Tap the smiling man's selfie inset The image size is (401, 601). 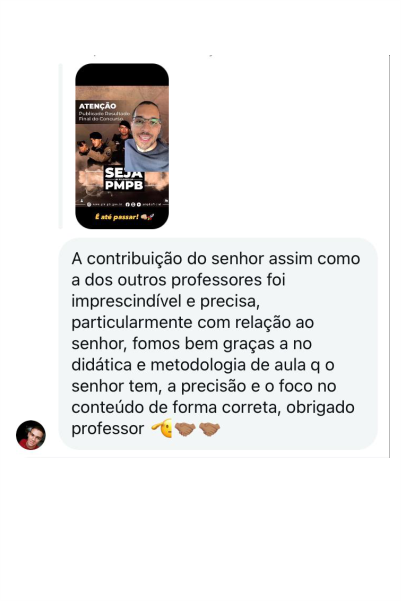point(147,136)
